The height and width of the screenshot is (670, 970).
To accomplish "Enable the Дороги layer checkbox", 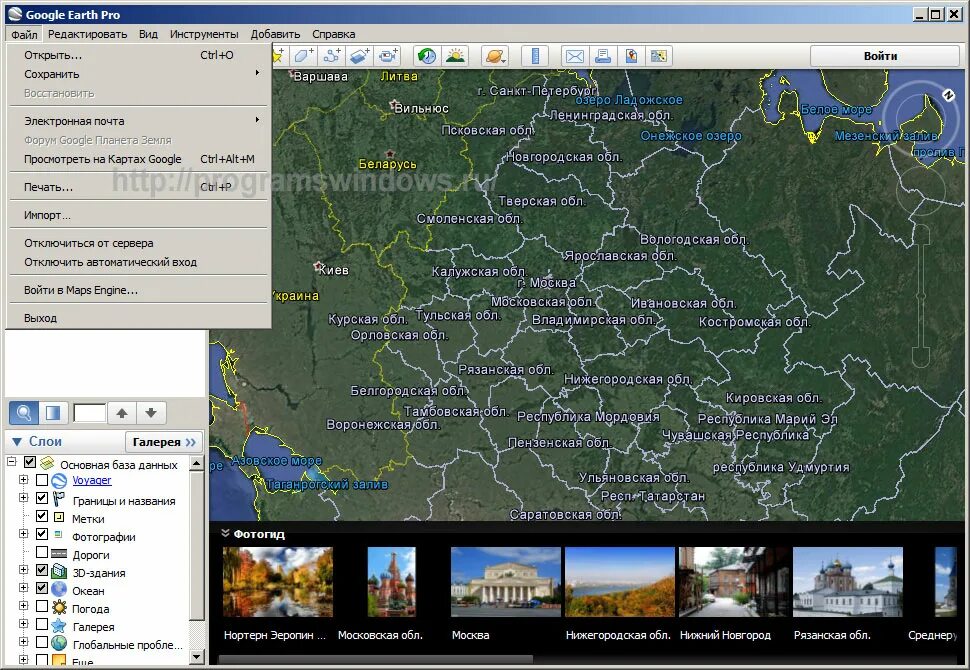I will point(41,551).
